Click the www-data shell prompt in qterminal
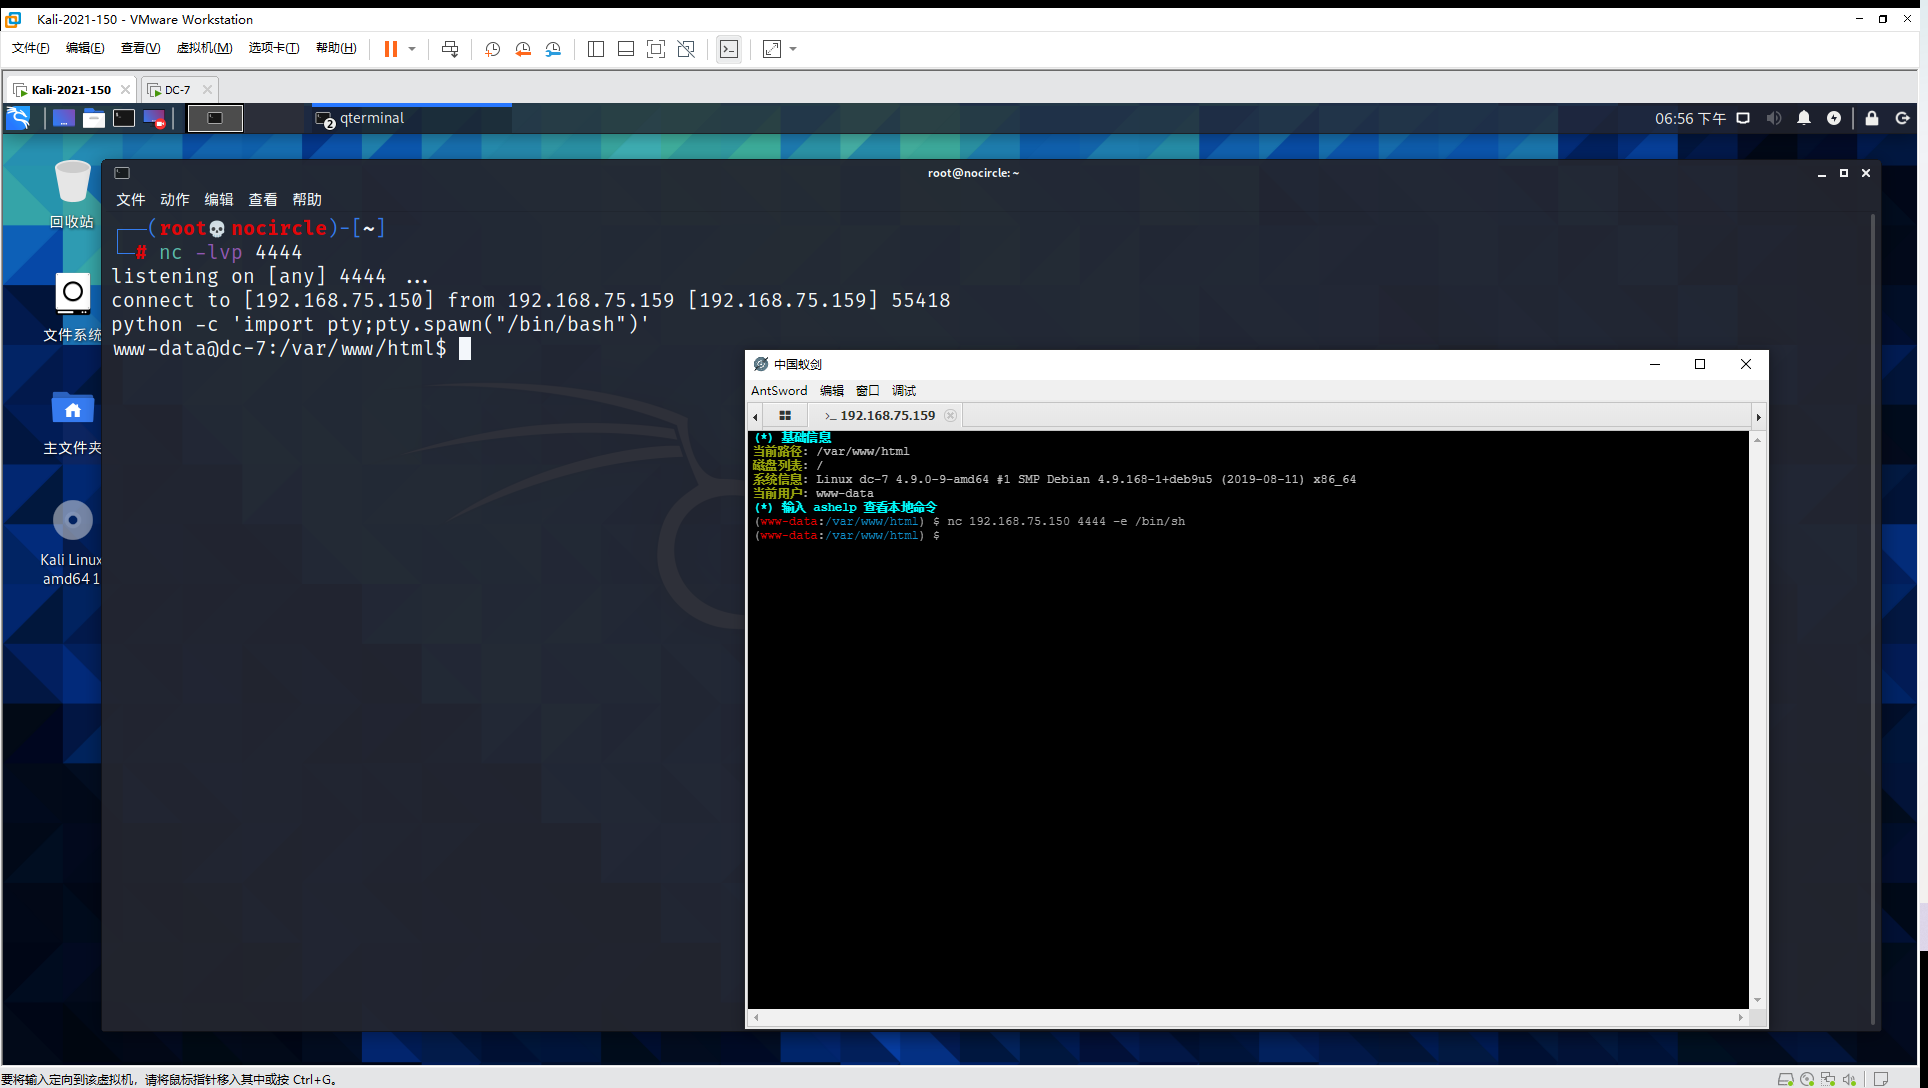 point(280,348)
